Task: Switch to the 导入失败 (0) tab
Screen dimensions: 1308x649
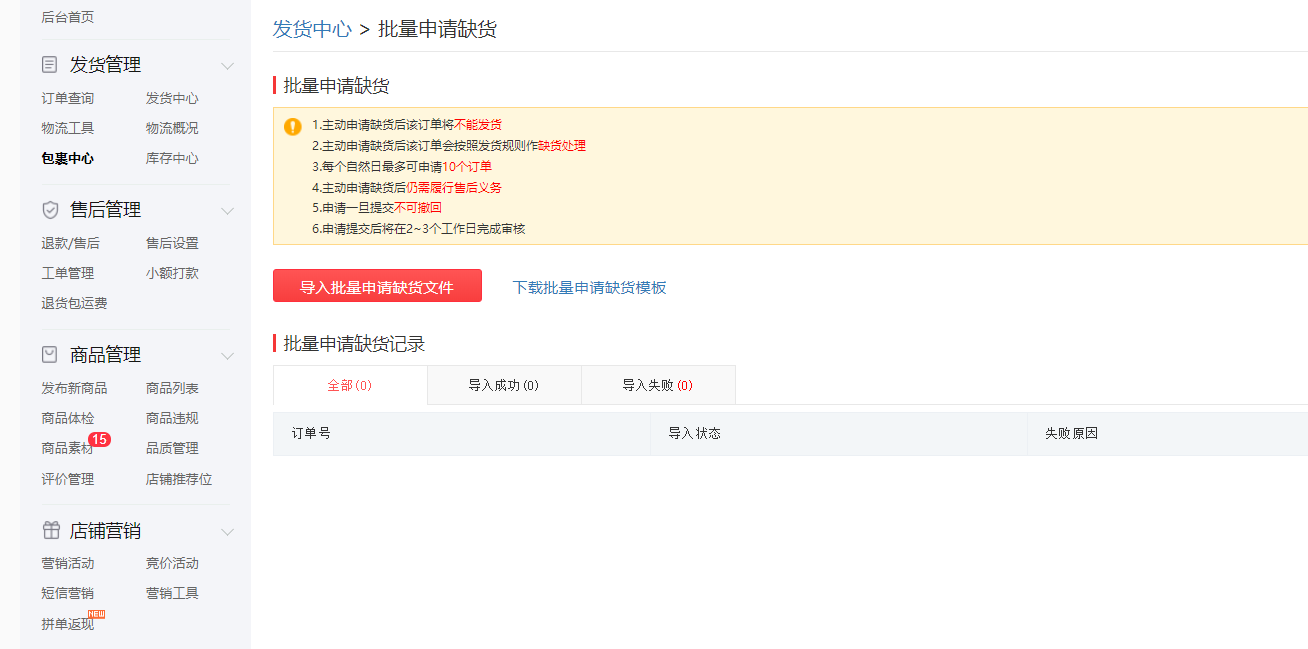Action: [658, 385]
